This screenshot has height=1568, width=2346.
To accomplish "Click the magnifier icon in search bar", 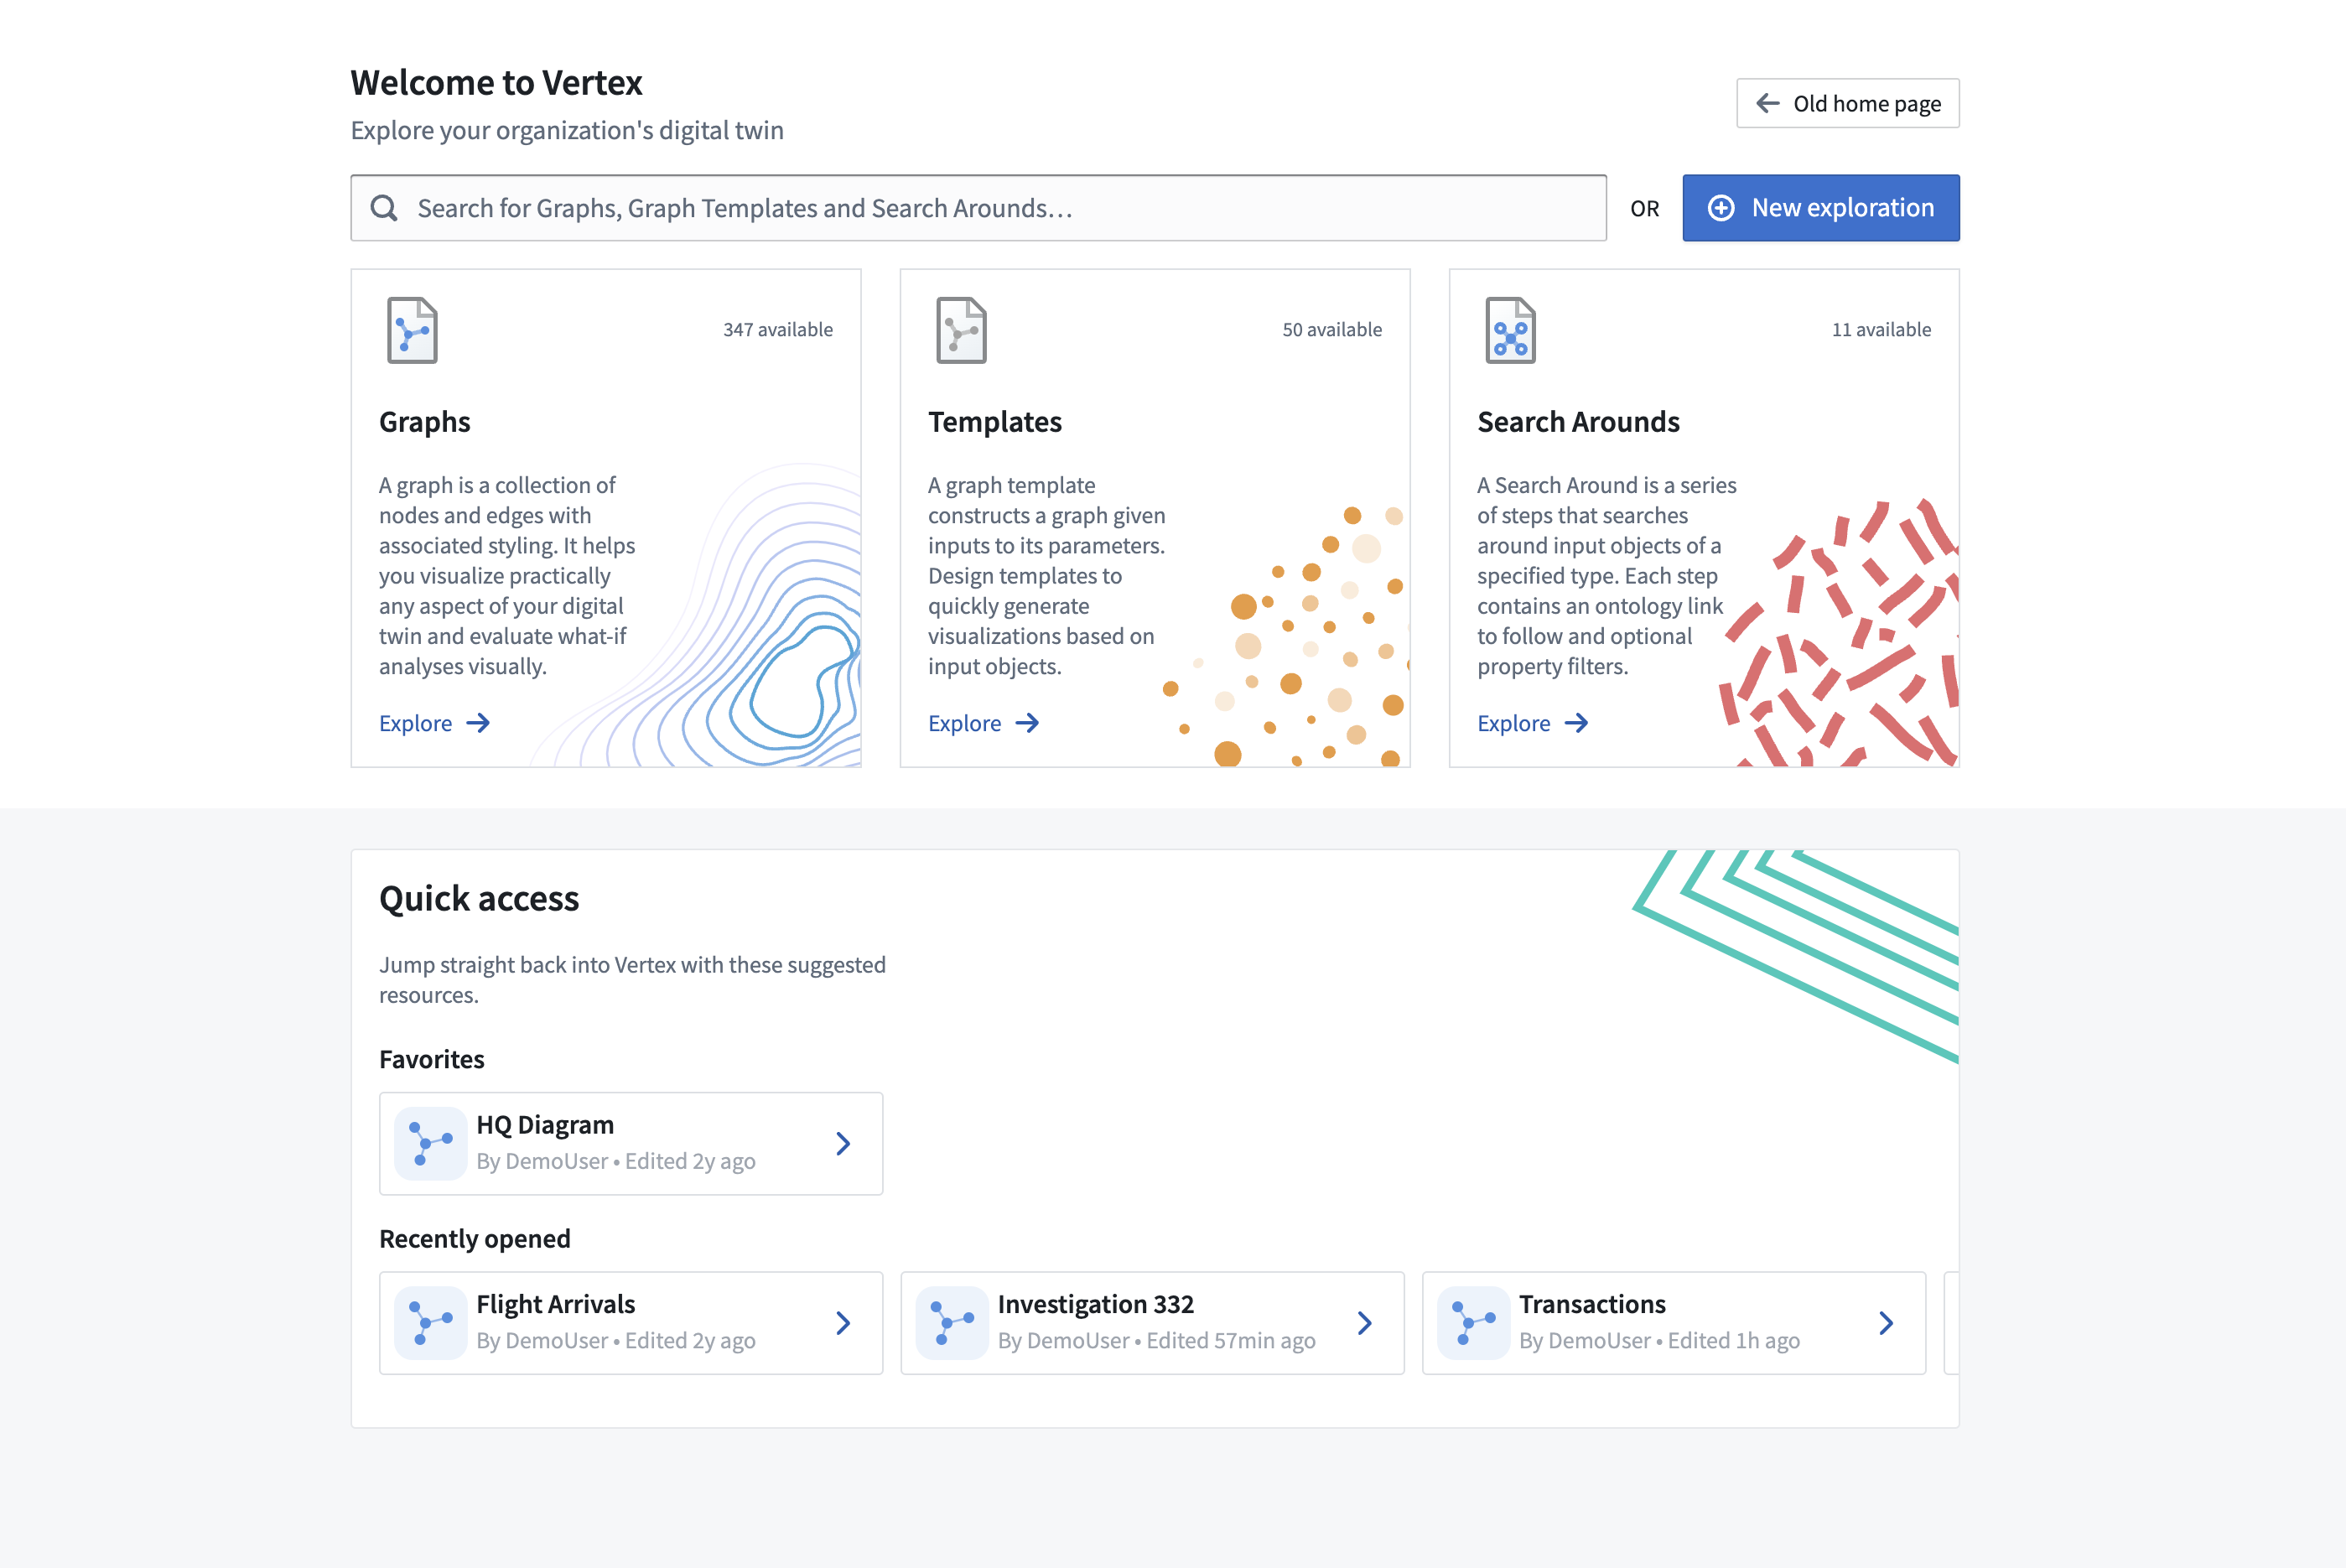I will click(x=384, y=208).
